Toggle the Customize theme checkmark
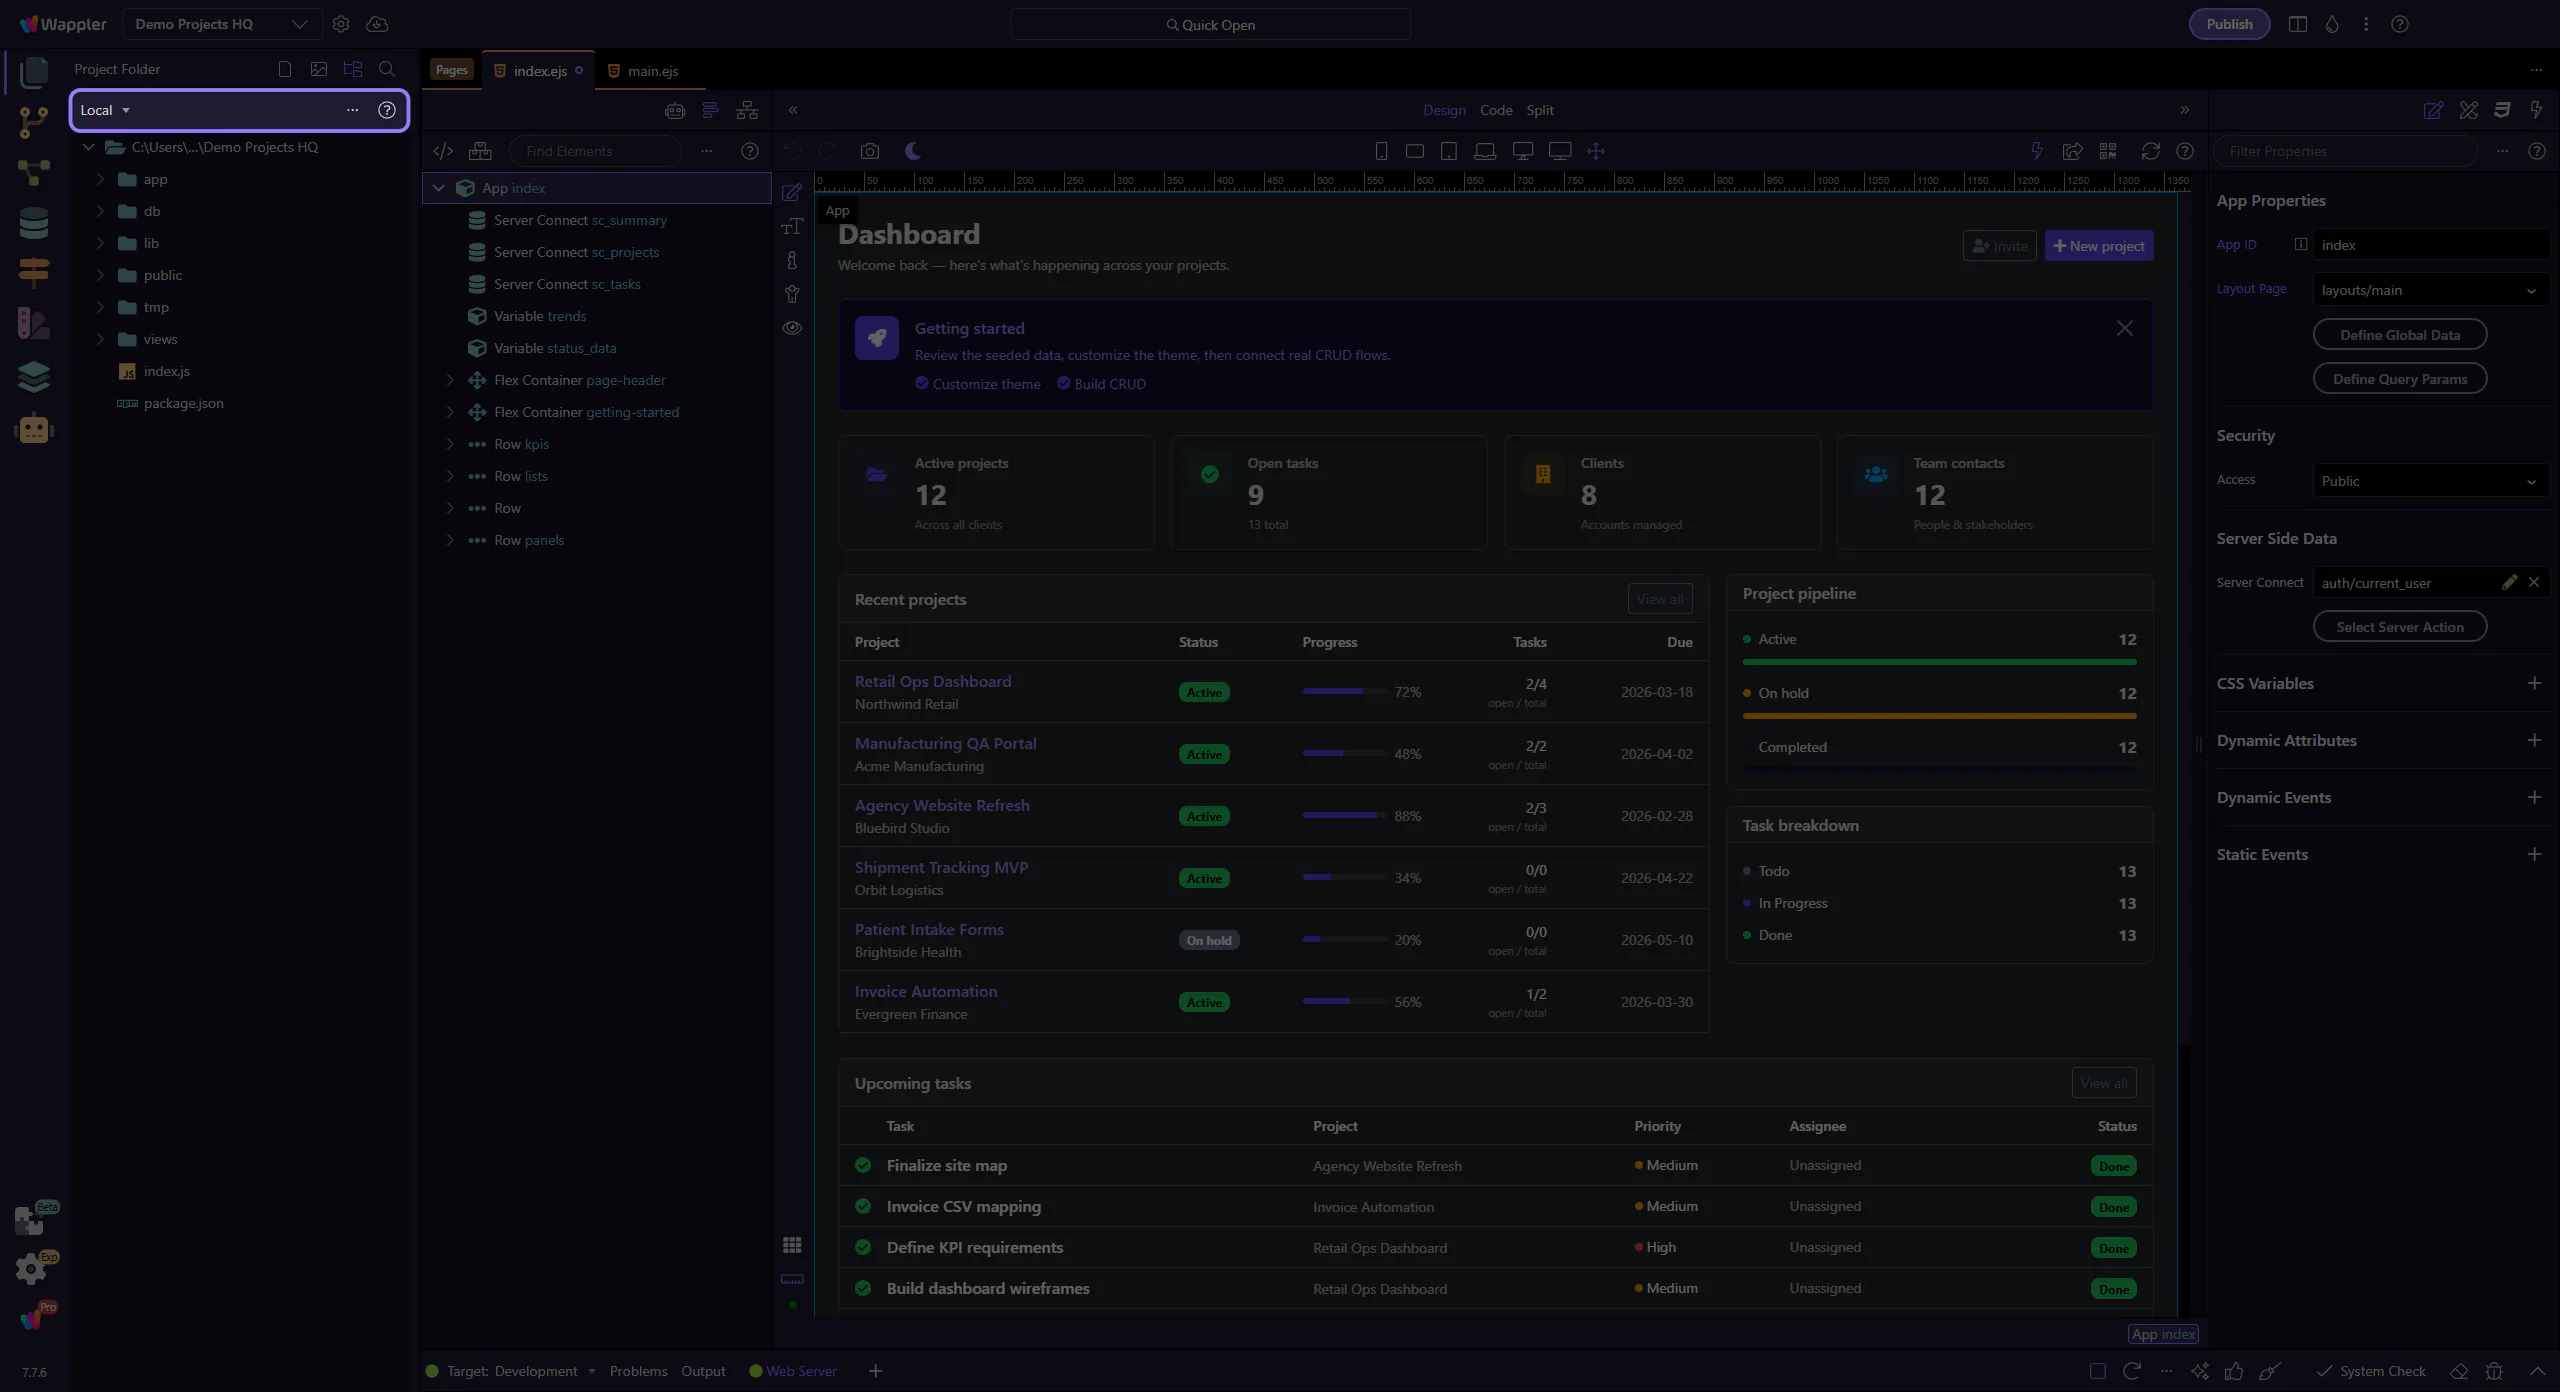This screenshot has height=1392, width=2560. point(922,384)
